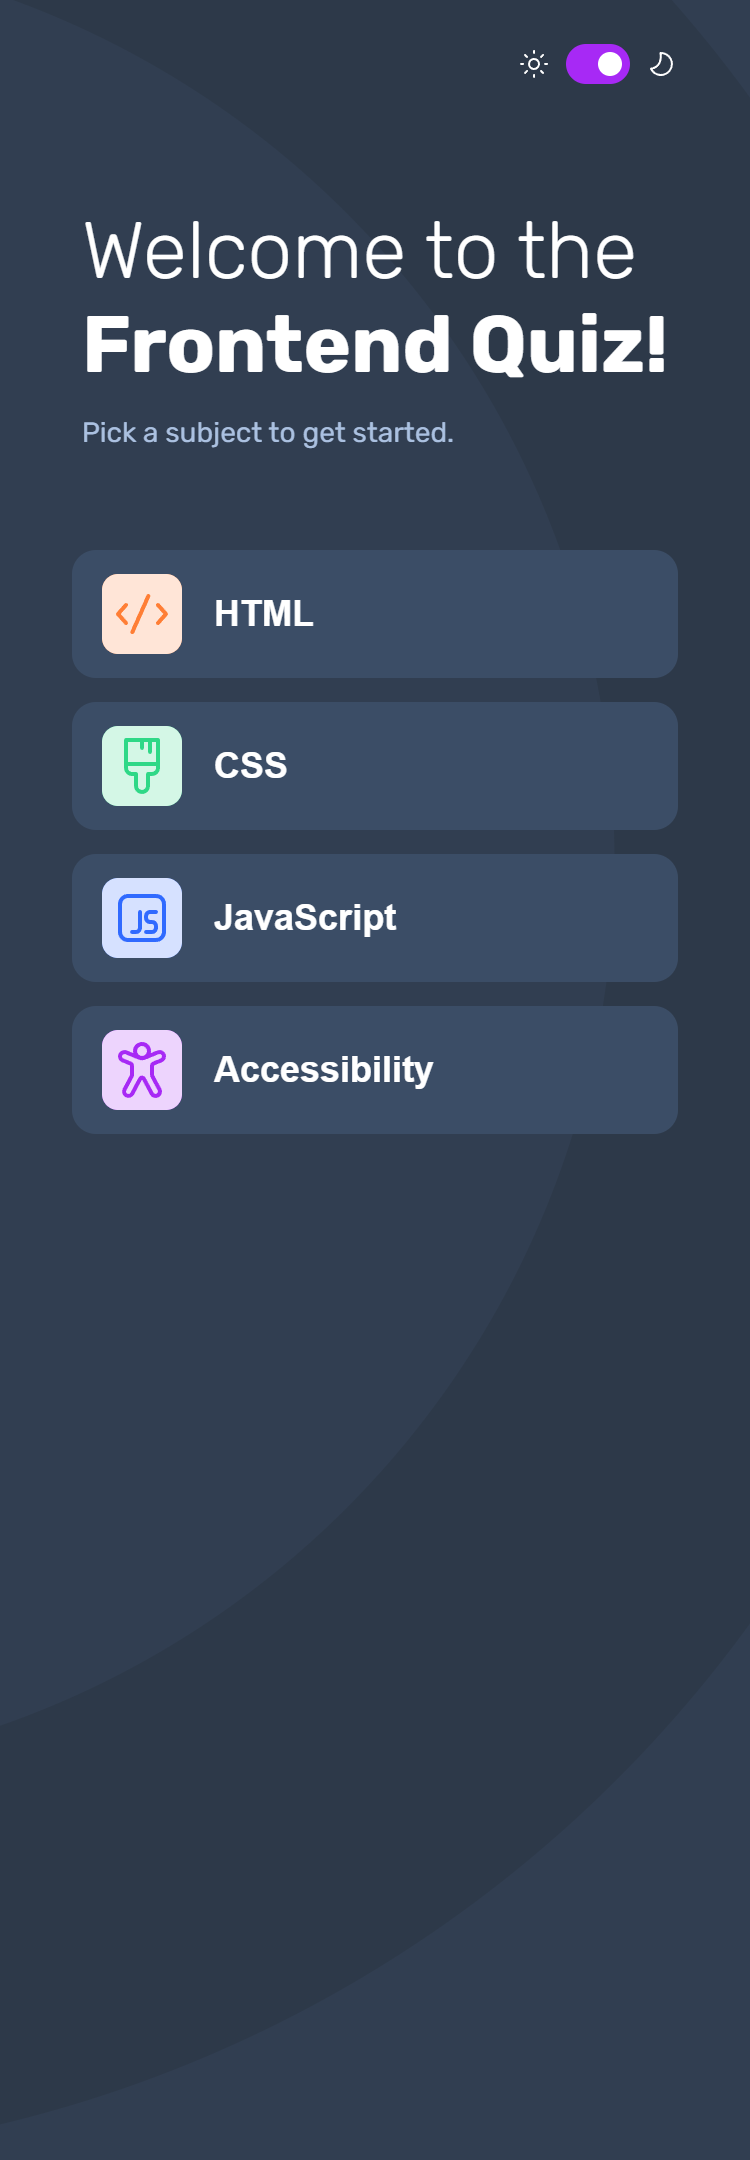The width and height of the screenshot is (750, 2160).
Task: Click the Accessibility card label text
Action: (325, 1069)
